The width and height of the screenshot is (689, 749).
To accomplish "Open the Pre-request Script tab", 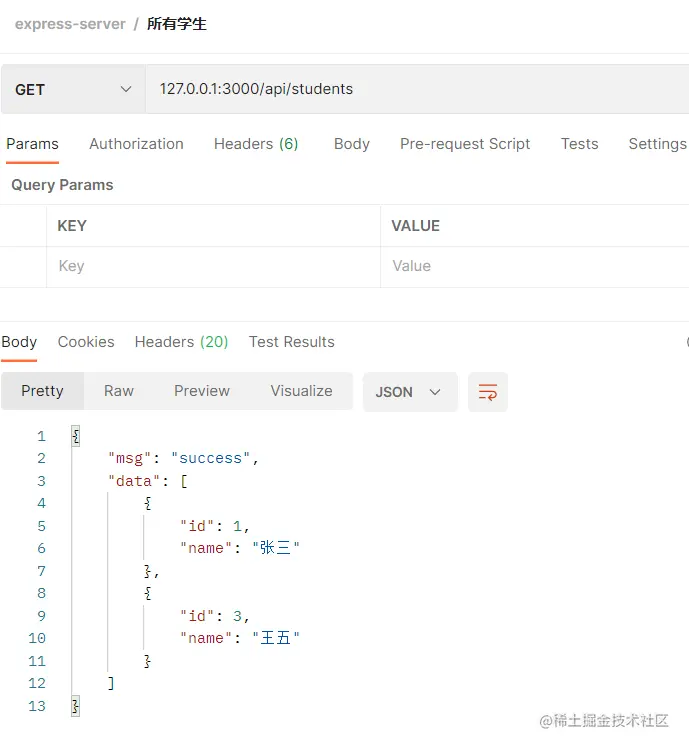I will tap(465, 144).
